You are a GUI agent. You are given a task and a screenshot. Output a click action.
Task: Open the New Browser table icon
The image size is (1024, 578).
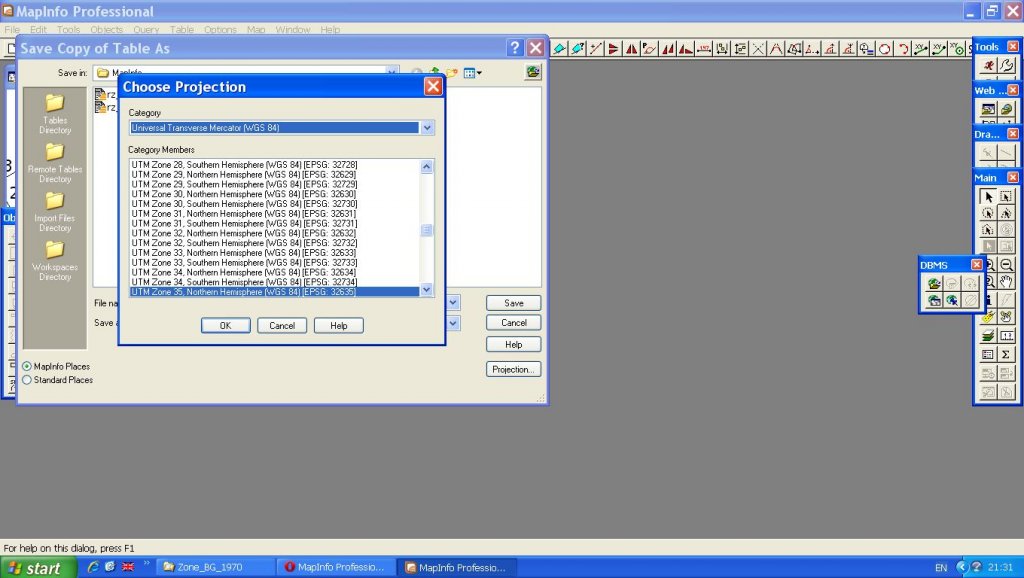pos(988,355)
